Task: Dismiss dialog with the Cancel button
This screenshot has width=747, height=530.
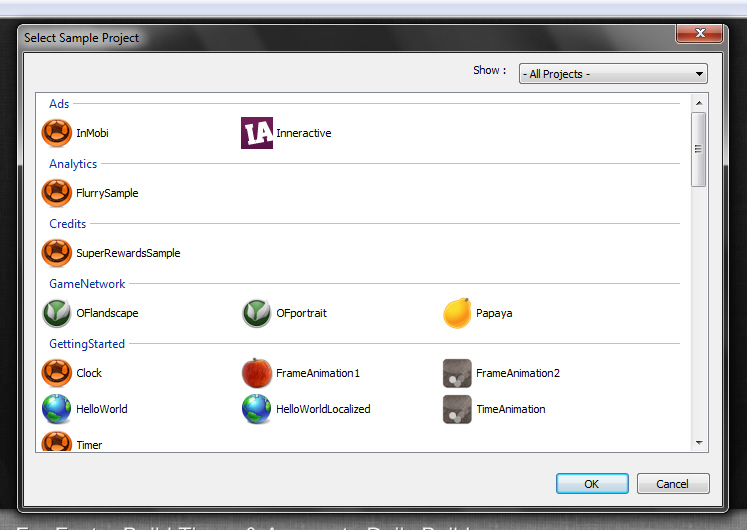Action: pos(673,484)
